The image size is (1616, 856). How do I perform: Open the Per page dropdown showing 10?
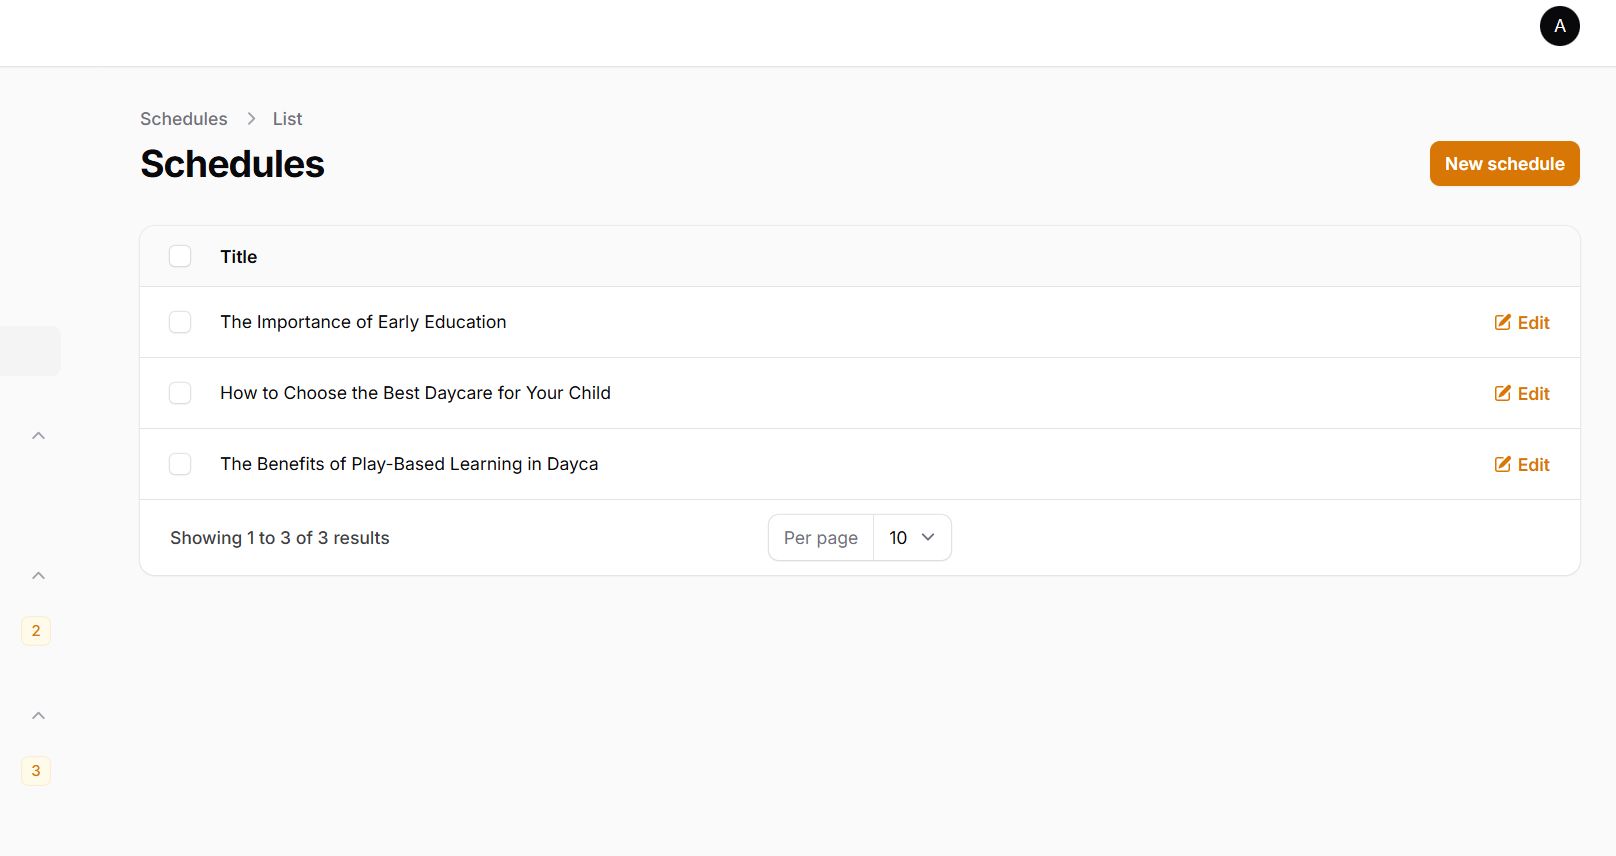[911, 538]
